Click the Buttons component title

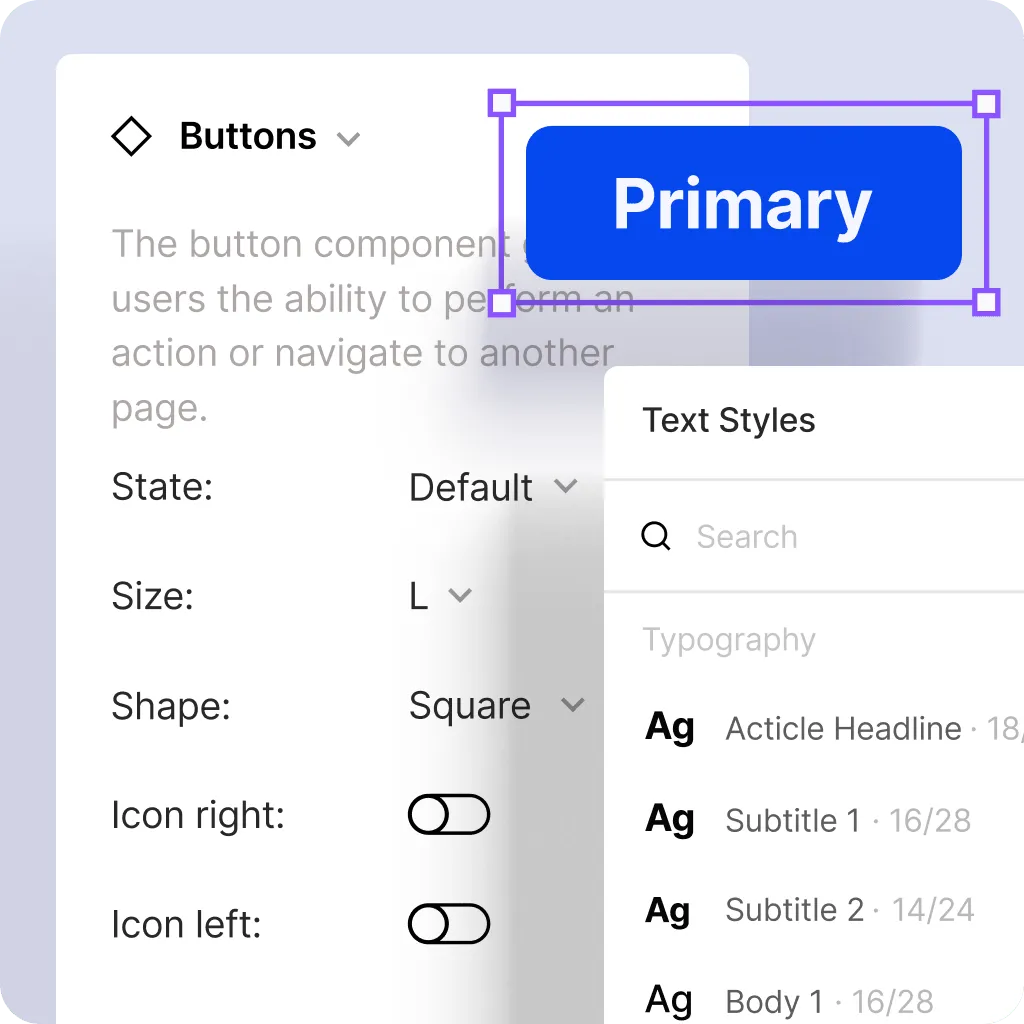pos(246,136)
